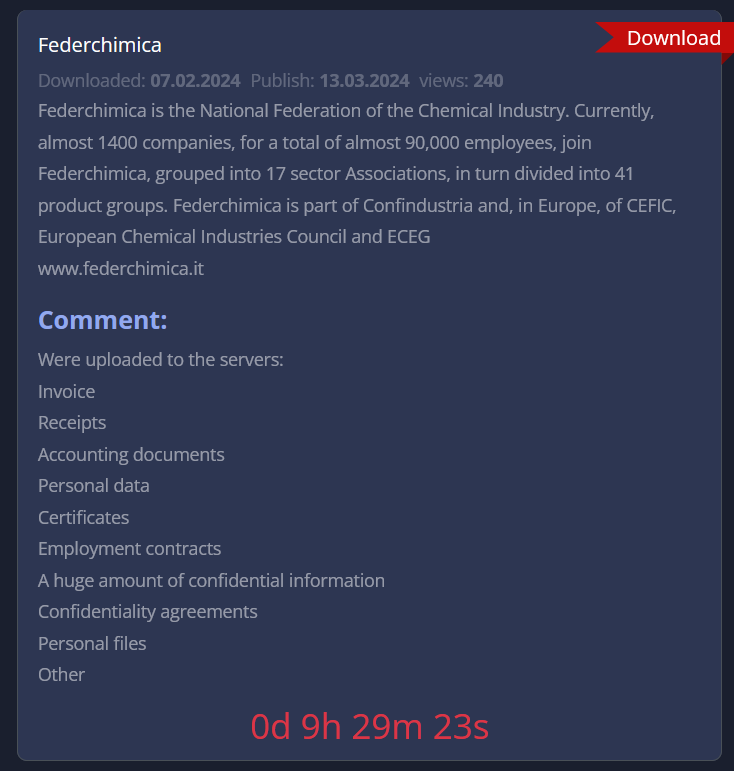Click the Downloaded date 07.02.2024
The height and width of the screenshot is (771, 734).
click(x=195, y=80)
